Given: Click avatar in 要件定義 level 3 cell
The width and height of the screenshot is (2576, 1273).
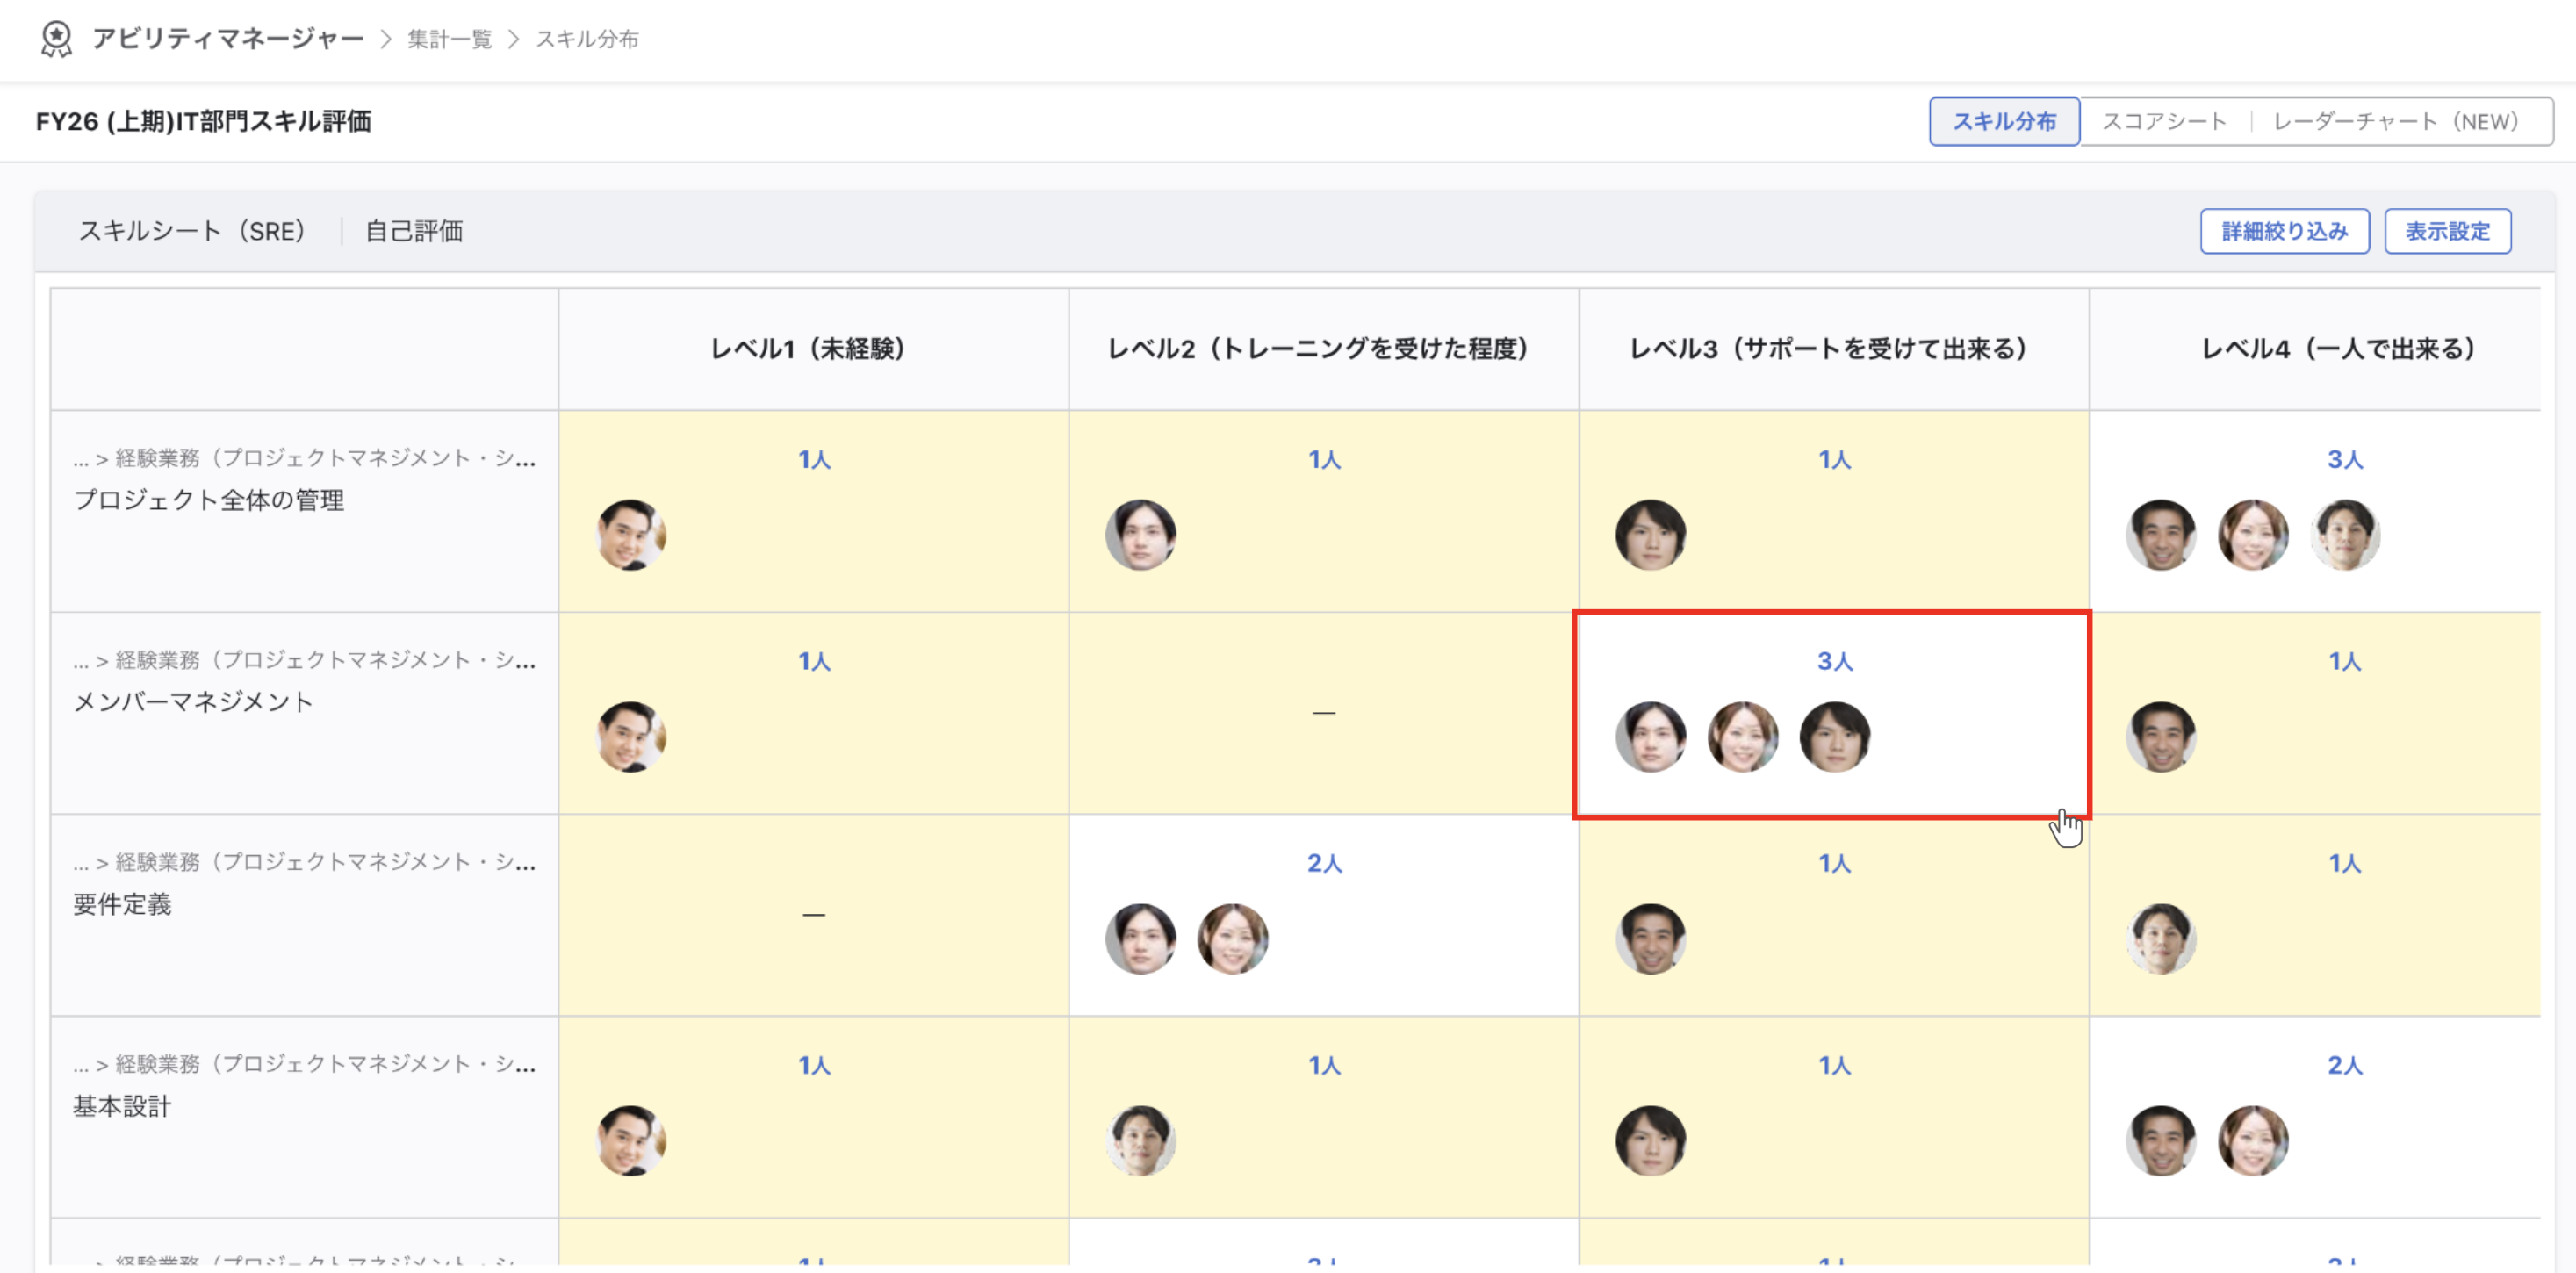Looking at the screenshot, I should 1651,939.
